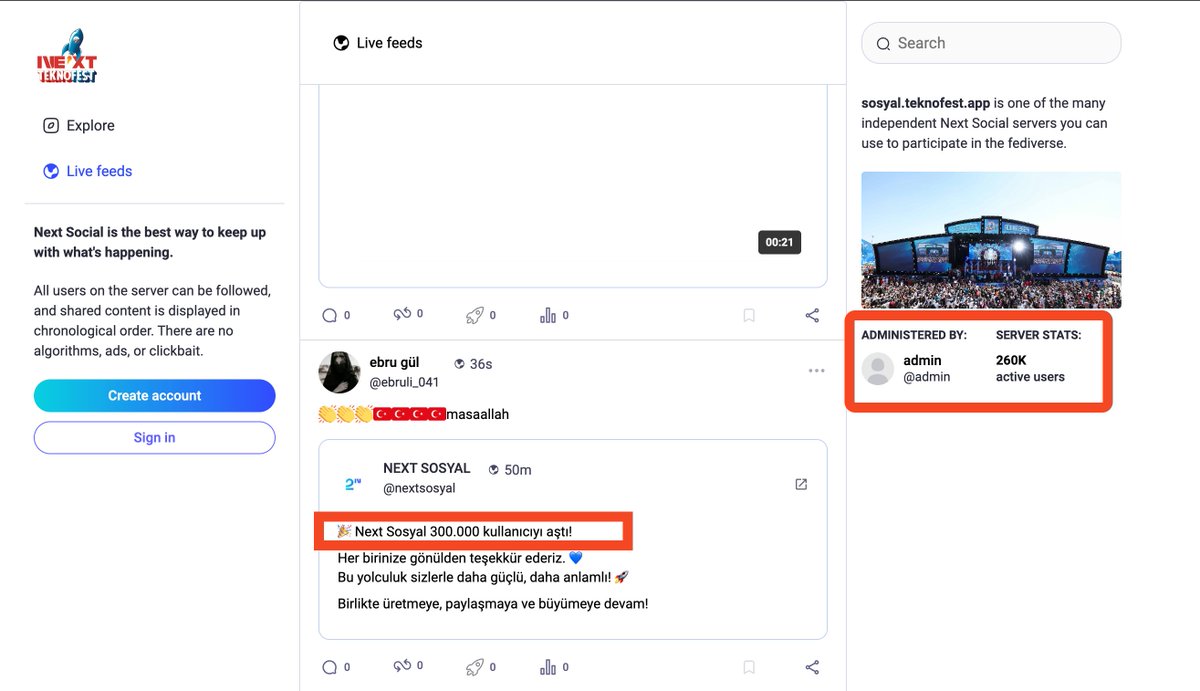
Task: Bookmark the video post
Action: (x=749, y=315)
